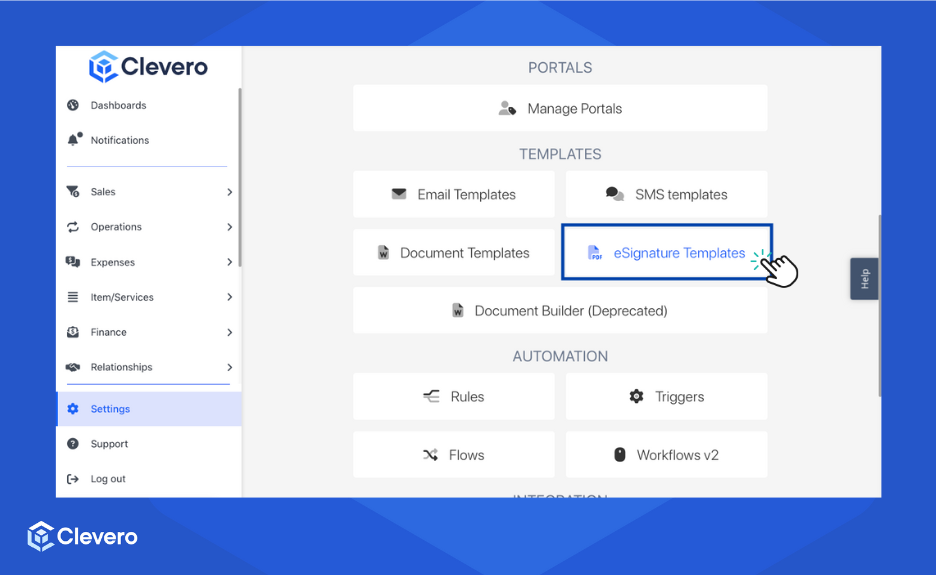Image resolution: width=936 pixels, height=575 pixels.
Task: Click the Email Templates envelope icon
Action: (x=399, y=194)
